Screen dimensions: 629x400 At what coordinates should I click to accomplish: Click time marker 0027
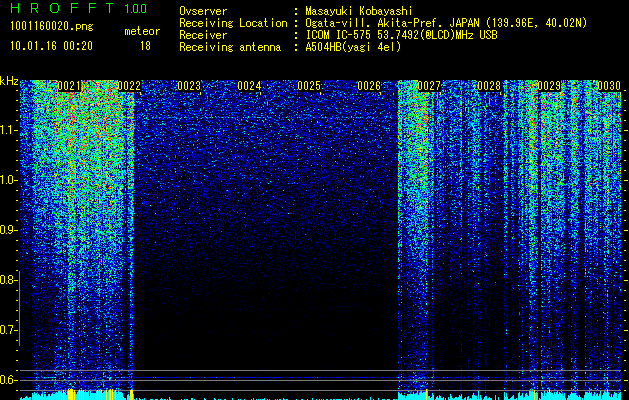pyautogui.click(x=429, y=86)
